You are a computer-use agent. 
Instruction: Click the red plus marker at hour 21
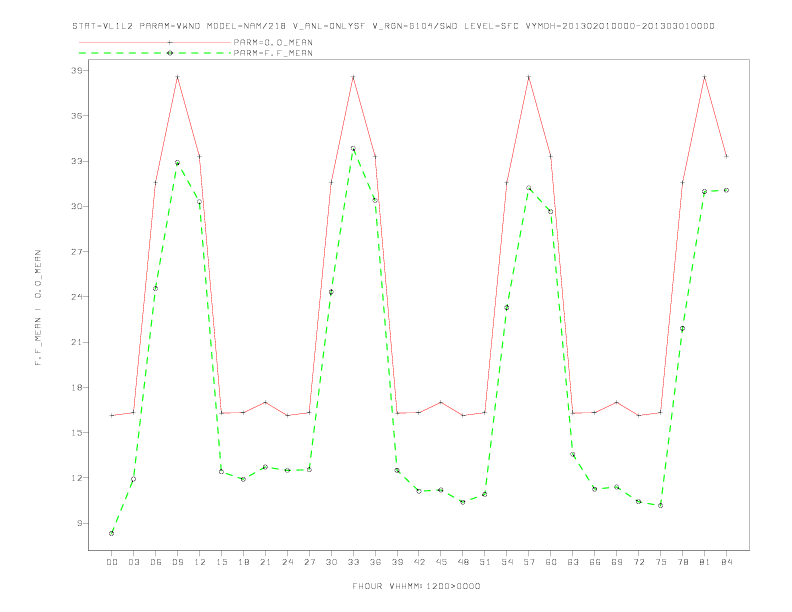265,402
